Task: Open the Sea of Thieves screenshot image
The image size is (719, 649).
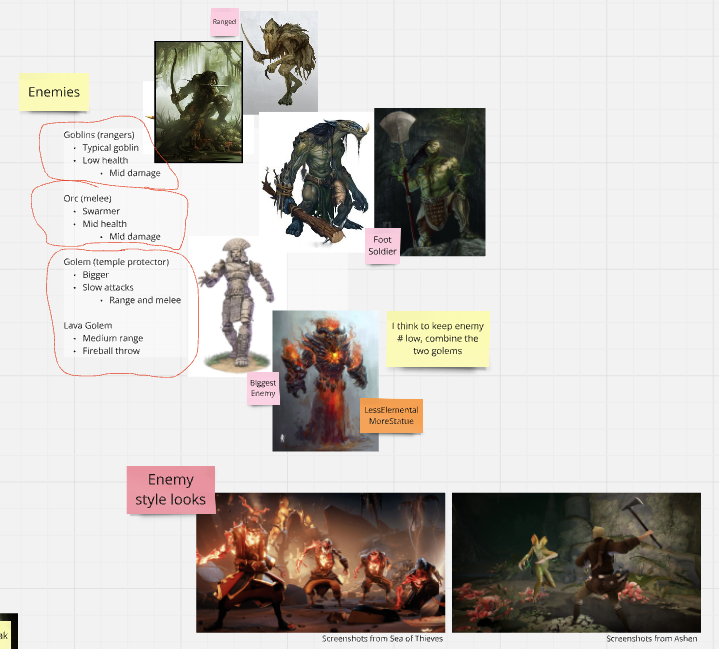Action: pyautogui.click(x=320, y=561)
